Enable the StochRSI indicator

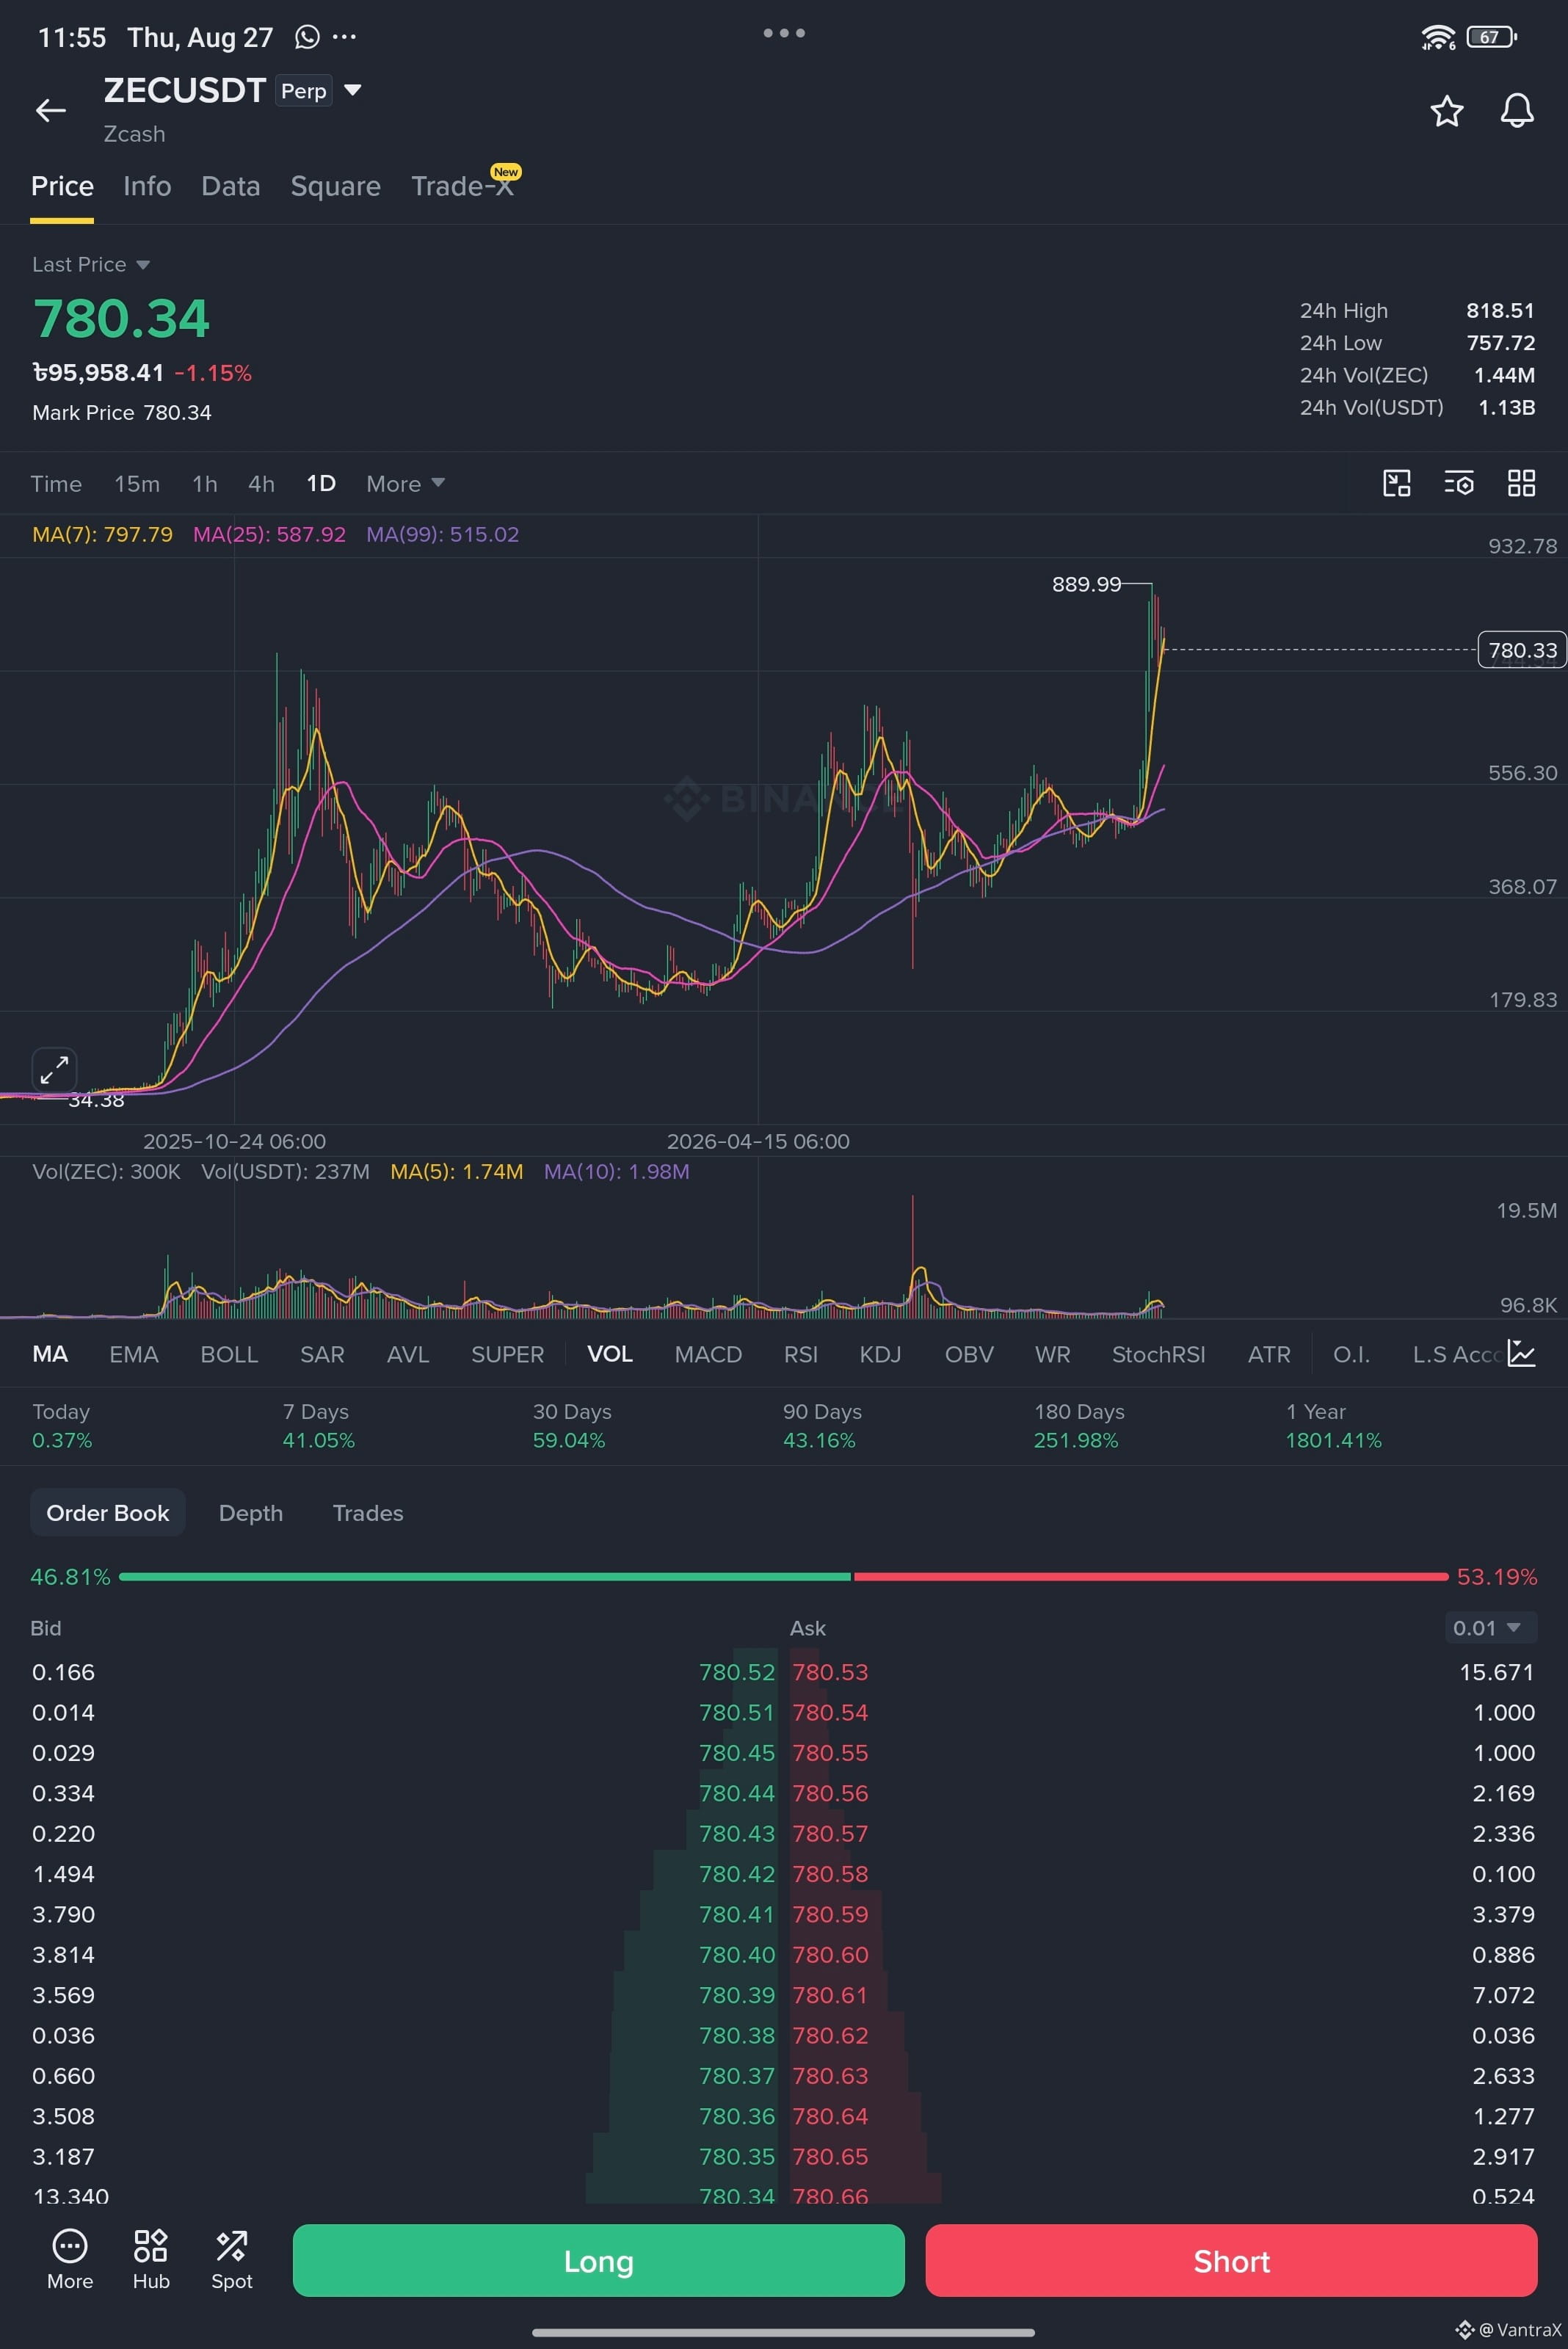tap(1158, 1354)
